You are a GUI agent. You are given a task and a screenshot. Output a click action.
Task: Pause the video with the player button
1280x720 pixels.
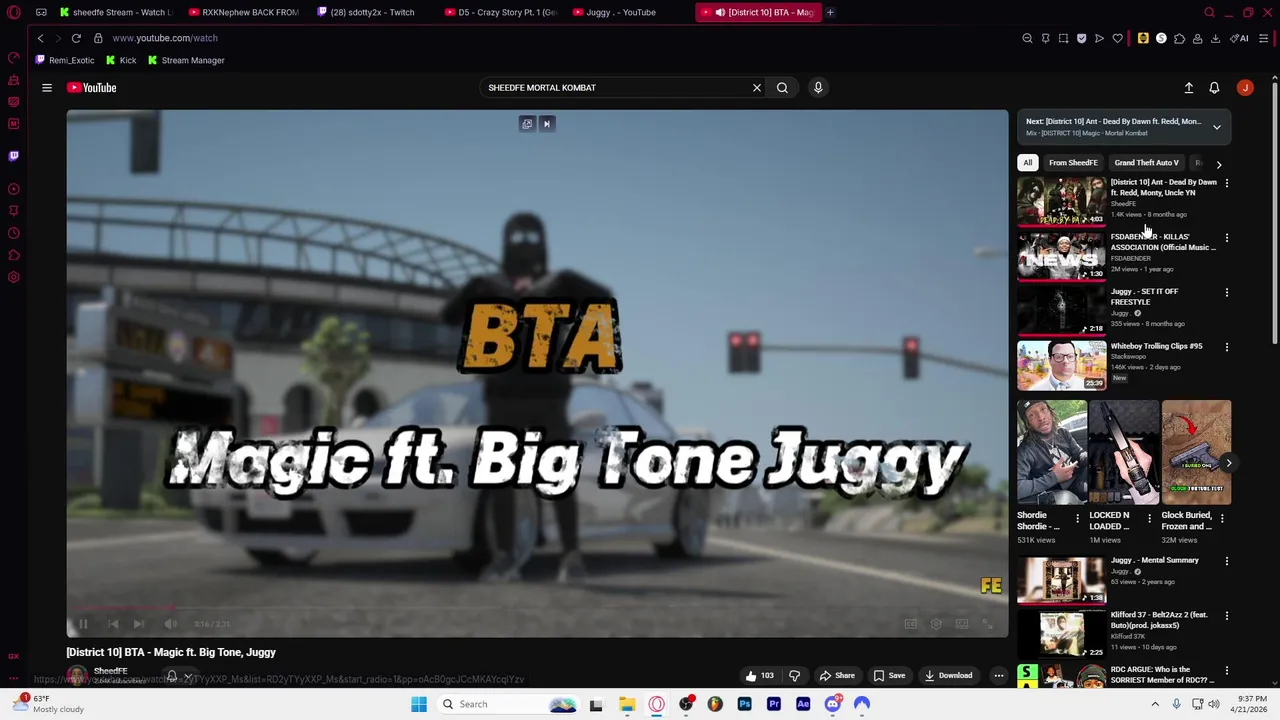click(x=83, y=624)
